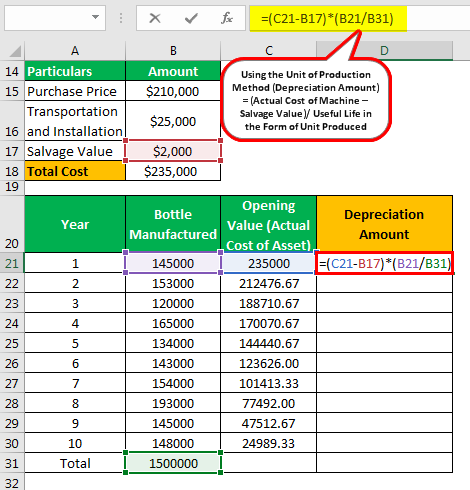Viewport: 470px width, 490px height.
Task: Open Insert Function via the fx icon
Action: (x=227, y=18)
